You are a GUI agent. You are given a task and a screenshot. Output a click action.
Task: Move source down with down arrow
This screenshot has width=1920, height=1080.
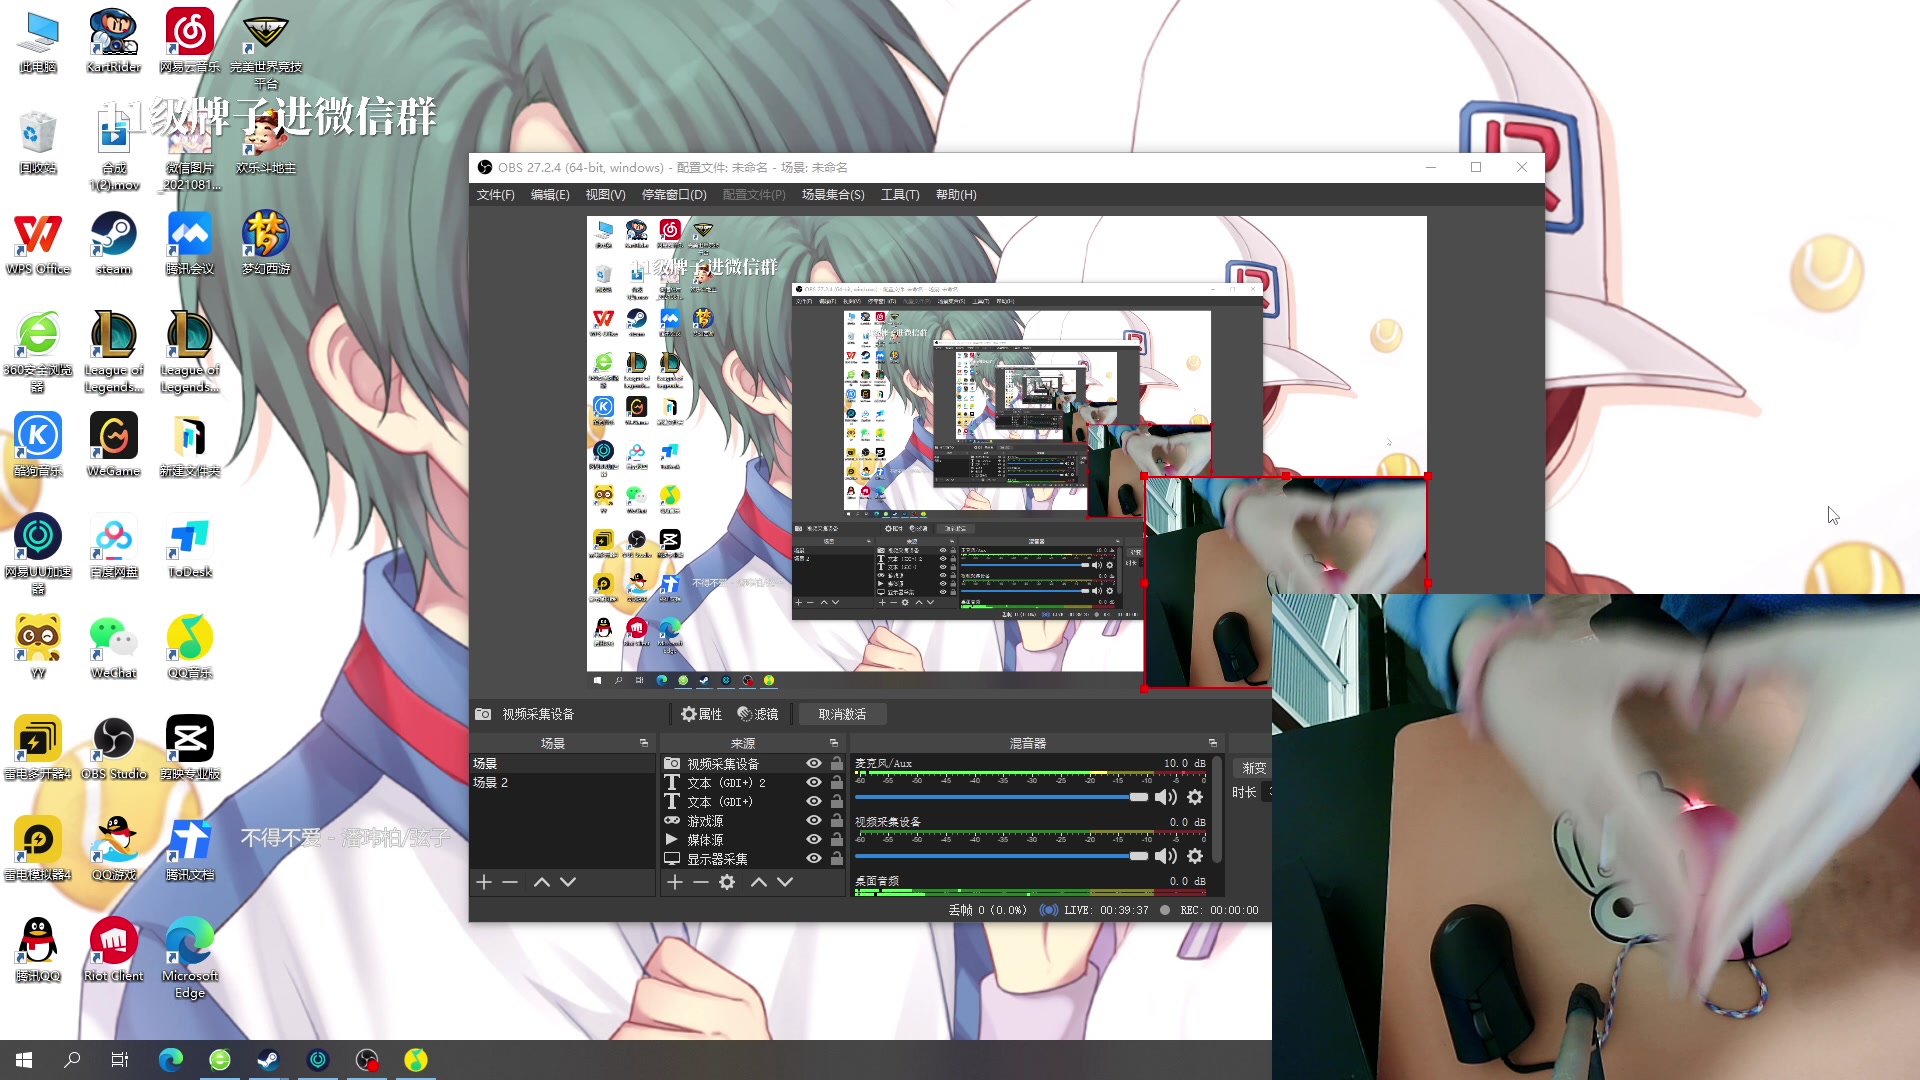coord(785,882)
